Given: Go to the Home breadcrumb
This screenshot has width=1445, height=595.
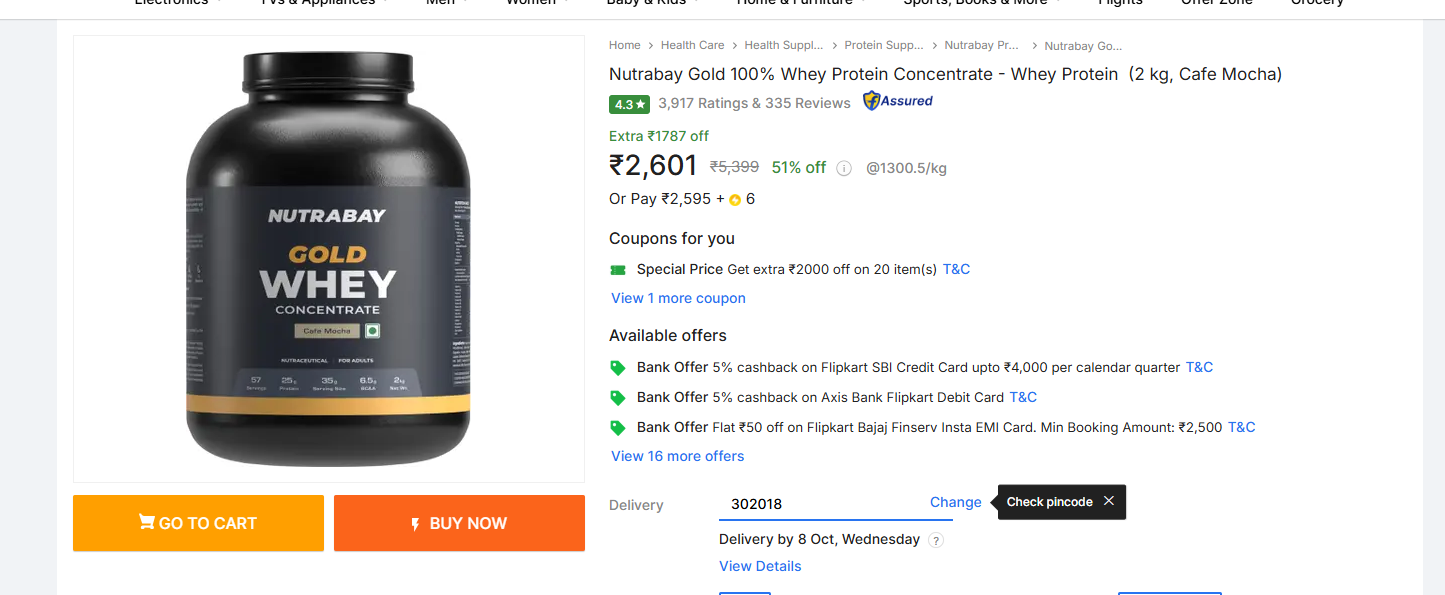Looking at the screenshot, I should point(625,45).
